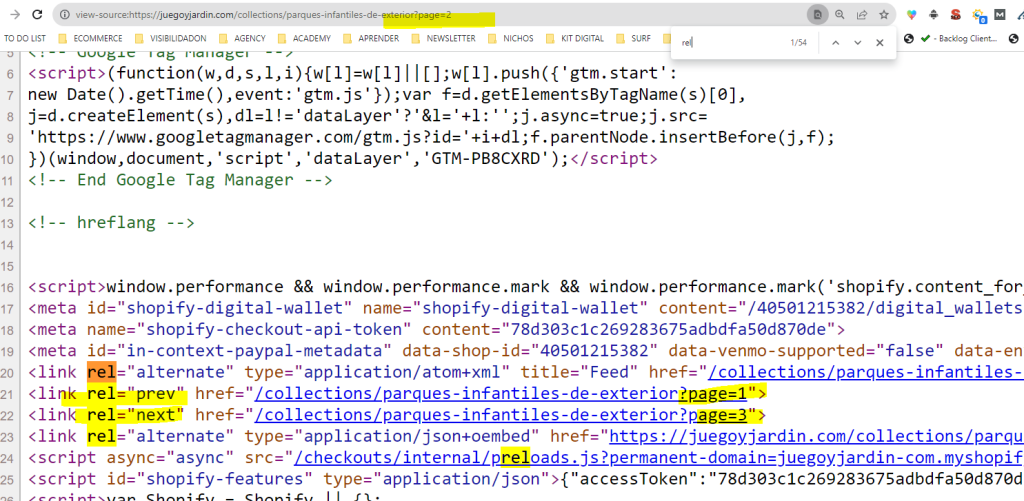Click the red S SEO extension icon

click(x=956, y=15)
